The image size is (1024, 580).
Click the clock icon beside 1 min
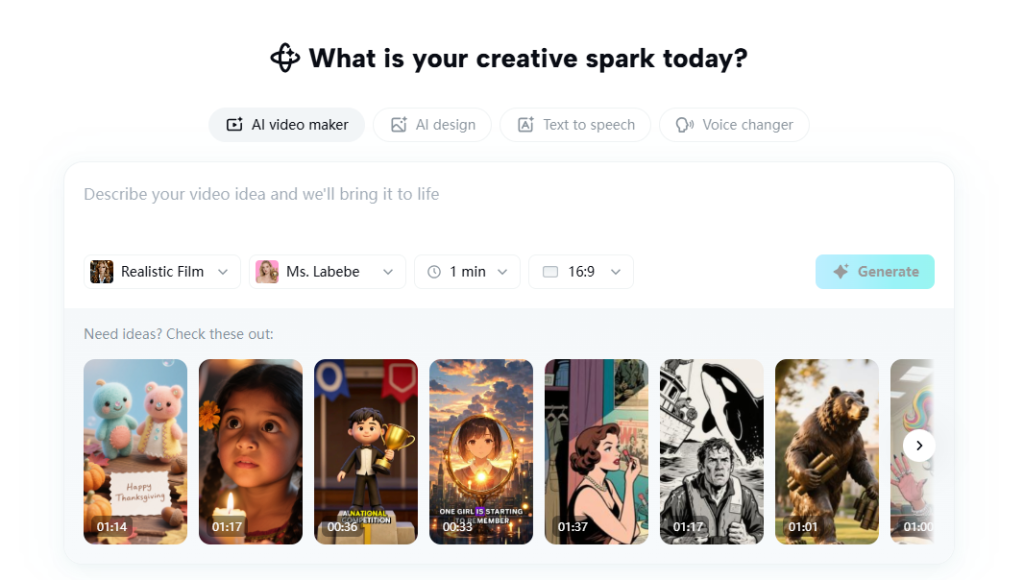[x=434, y=272]
